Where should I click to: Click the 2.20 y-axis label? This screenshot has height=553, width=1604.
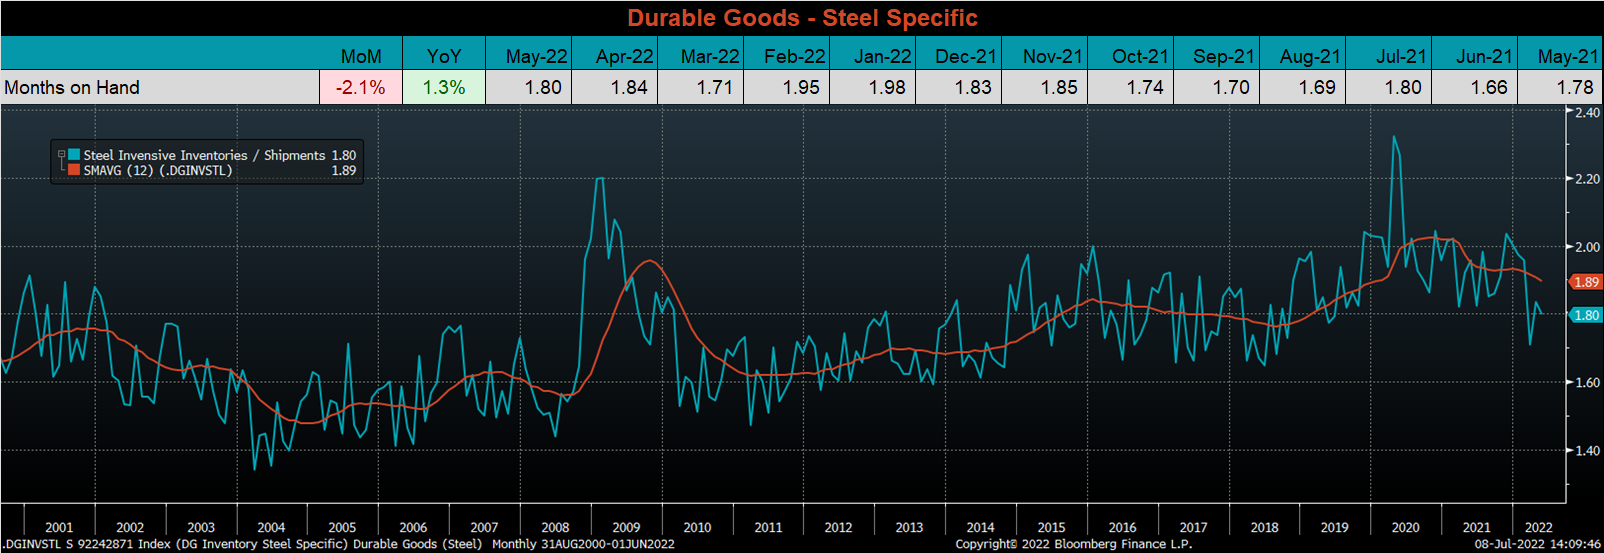click(1587, 179)
